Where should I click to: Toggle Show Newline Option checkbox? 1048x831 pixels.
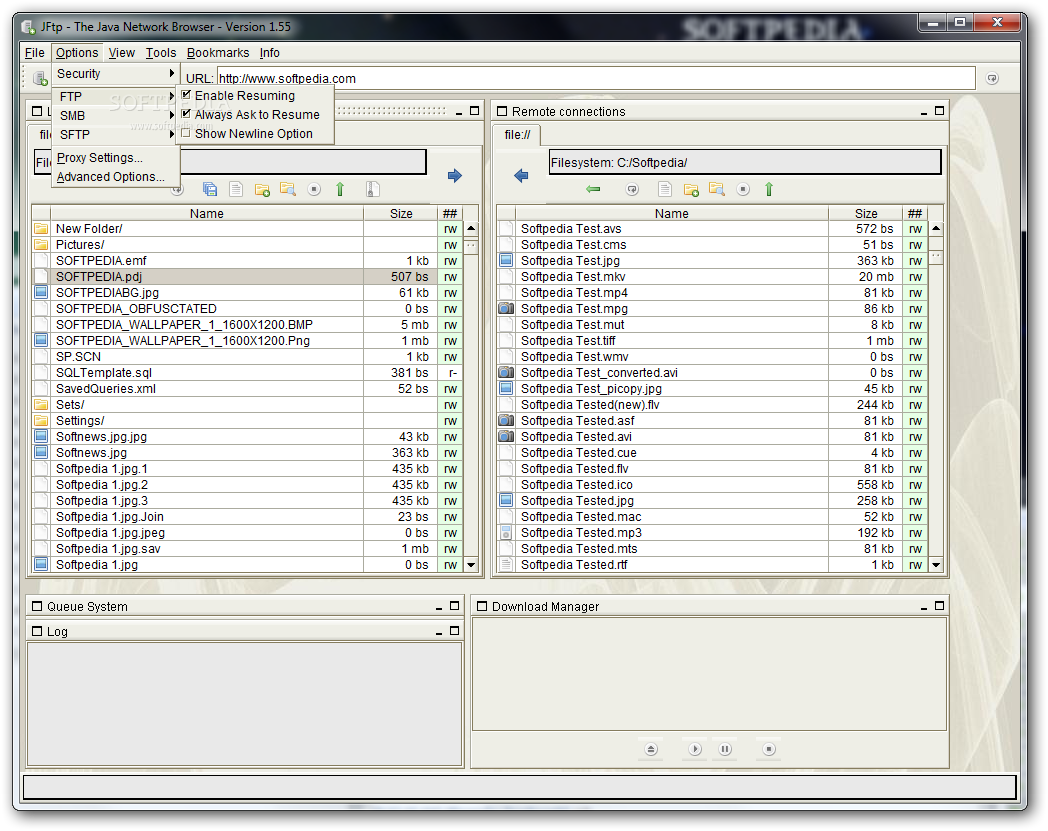[x=186, y=133]
